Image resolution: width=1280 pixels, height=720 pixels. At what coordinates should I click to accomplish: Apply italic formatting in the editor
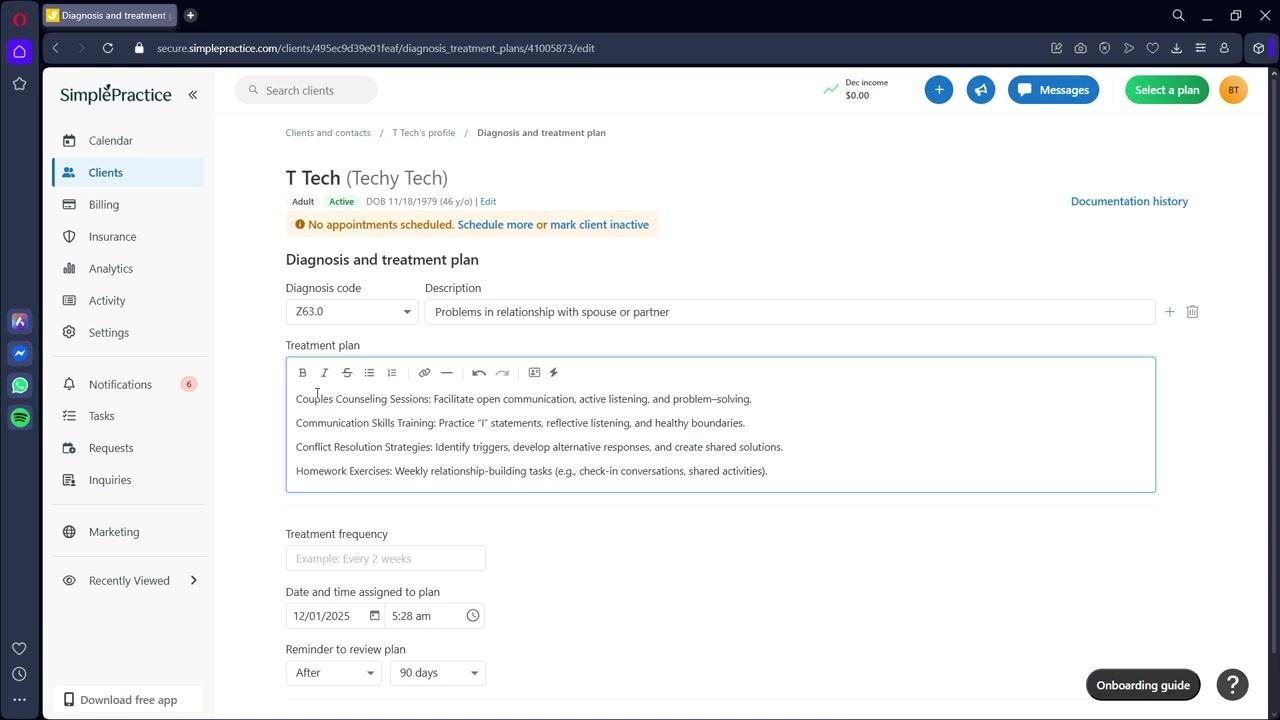[324, 373]
